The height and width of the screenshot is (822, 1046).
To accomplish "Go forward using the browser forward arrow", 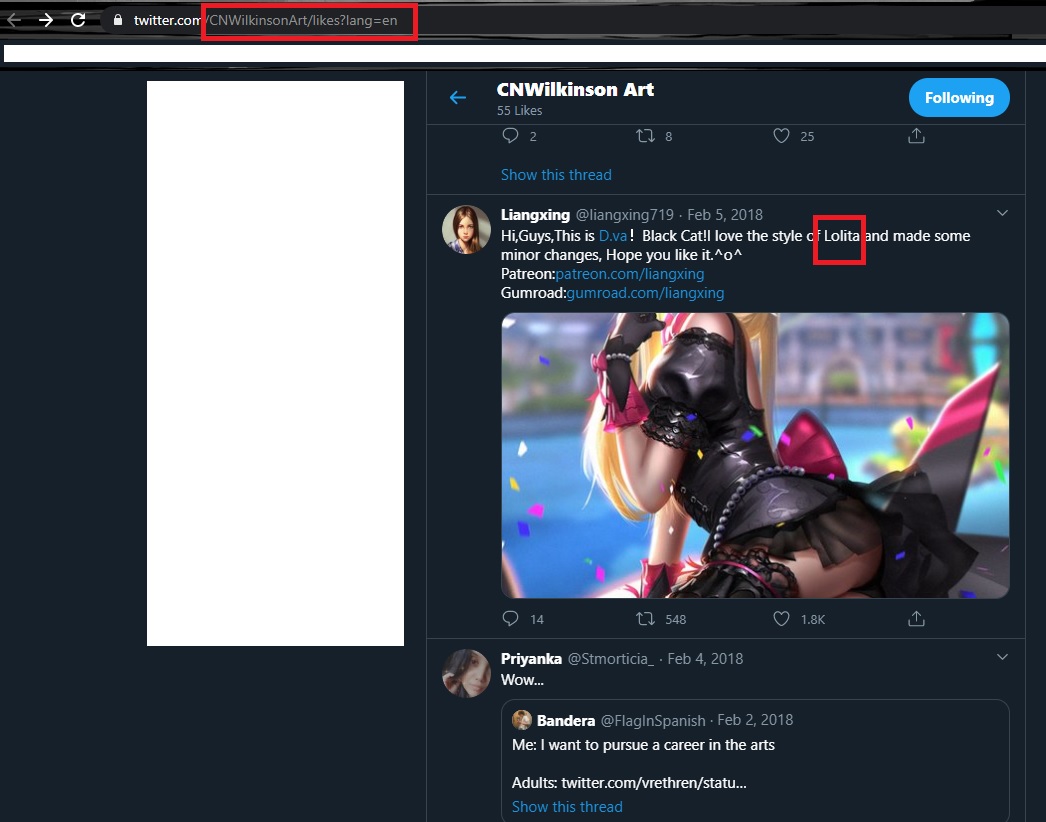I will 45,20.
